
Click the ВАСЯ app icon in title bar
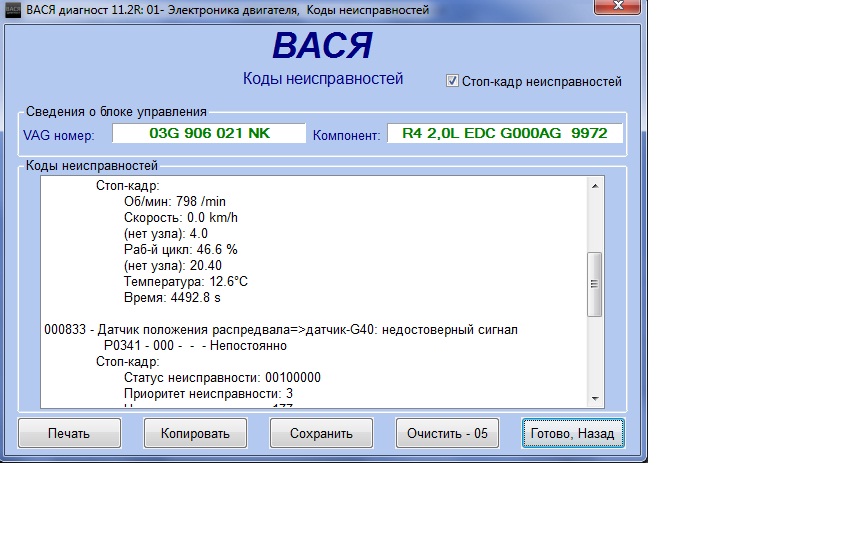[x=13, y=10]
